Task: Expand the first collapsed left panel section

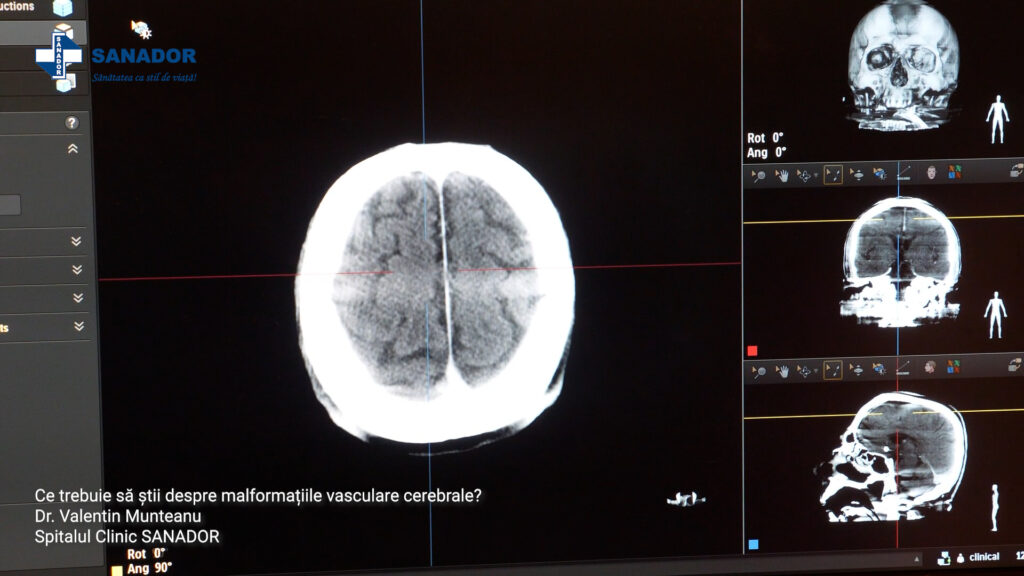Action: pyautogui.click(x=76, y=241)
